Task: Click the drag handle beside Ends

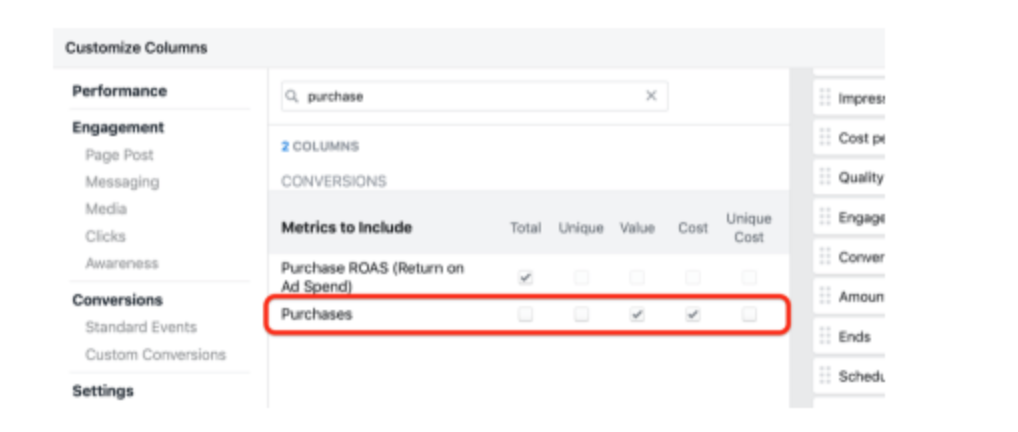Action: [825, 336]
